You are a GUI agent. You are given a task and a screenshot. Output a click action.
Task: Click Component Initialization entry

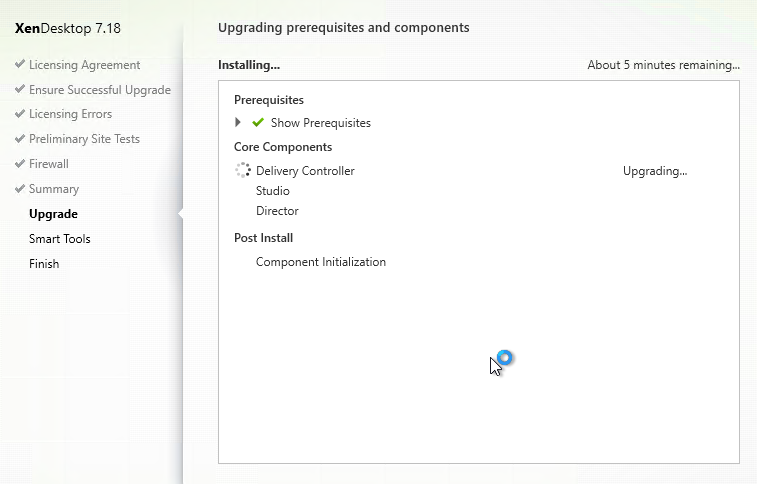[x=321, y=262]
